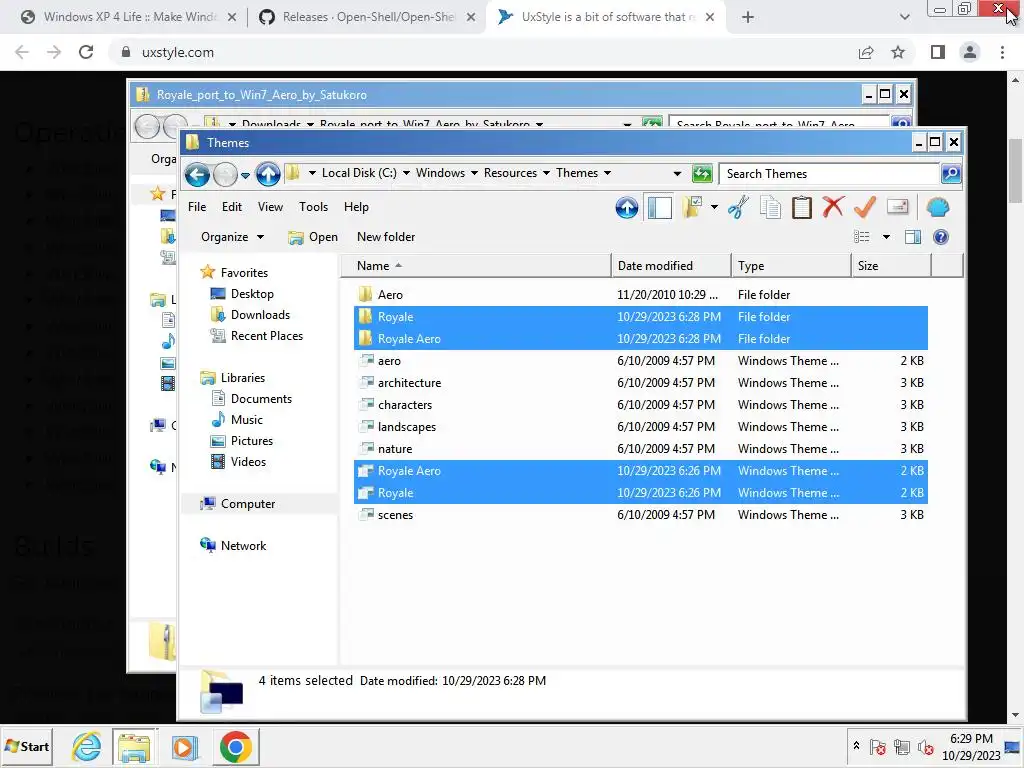This screenshot has width=1024, height=768.
Task: Click Windows Explorer taskbar icon
Action: click(134, 746)
